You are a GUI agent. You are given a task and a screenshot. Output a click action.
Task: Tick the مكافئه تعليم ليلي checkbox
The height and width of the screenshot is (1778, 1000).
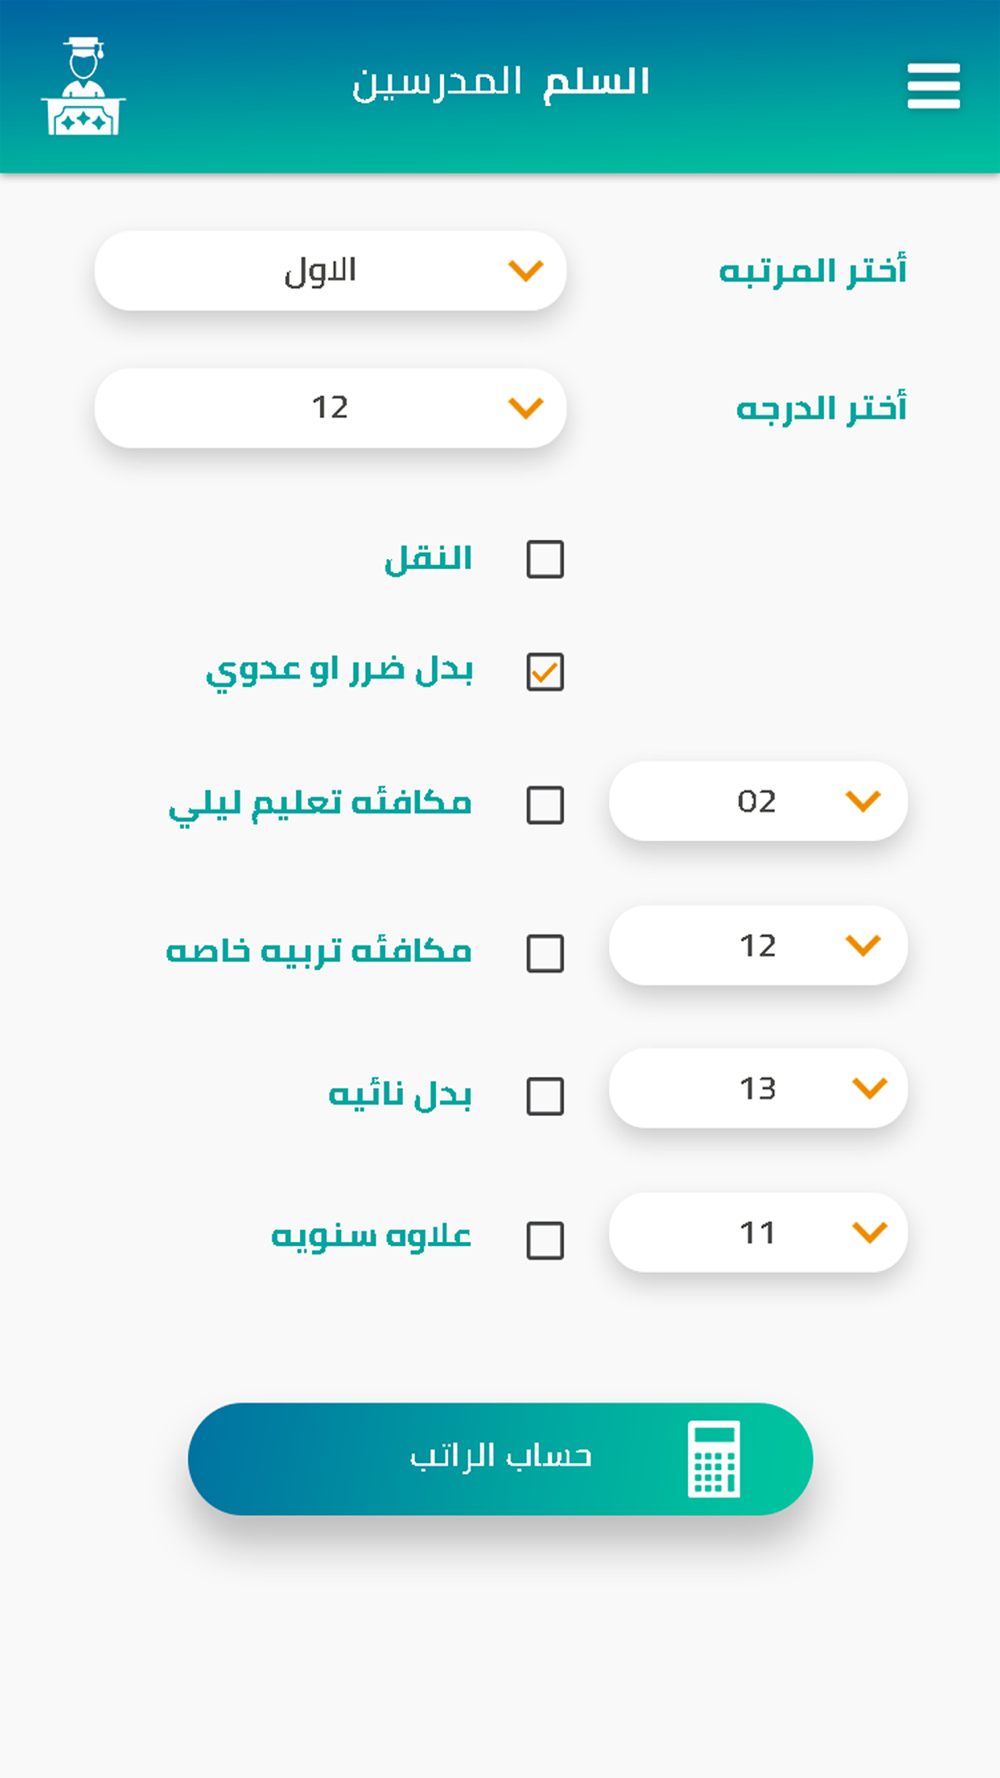[545, 805]
